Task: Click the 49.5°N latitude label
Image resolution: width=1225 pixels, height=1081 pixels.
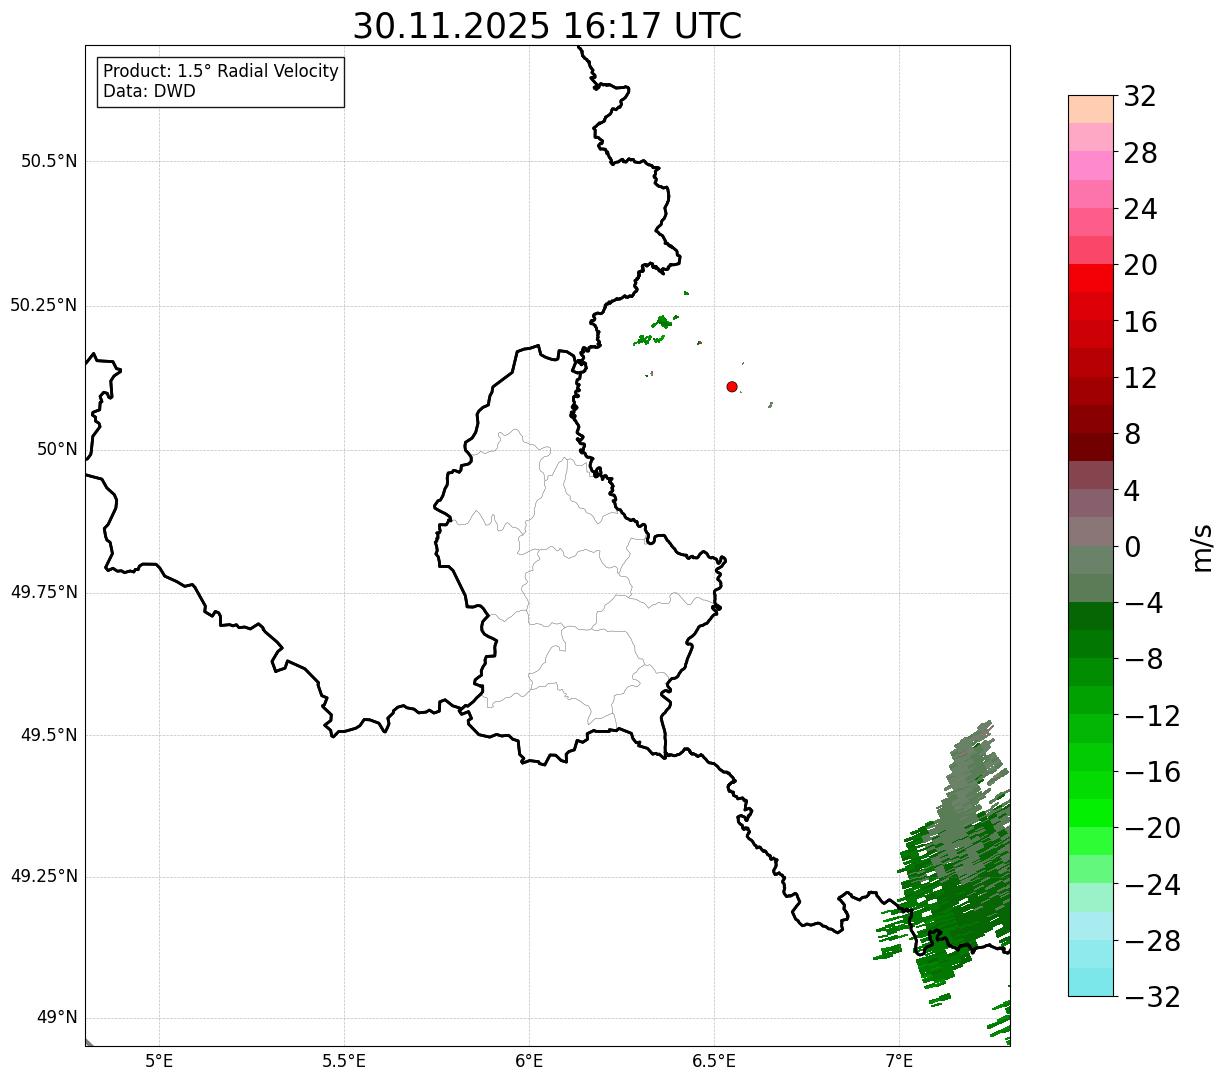Action: [49, 736]
